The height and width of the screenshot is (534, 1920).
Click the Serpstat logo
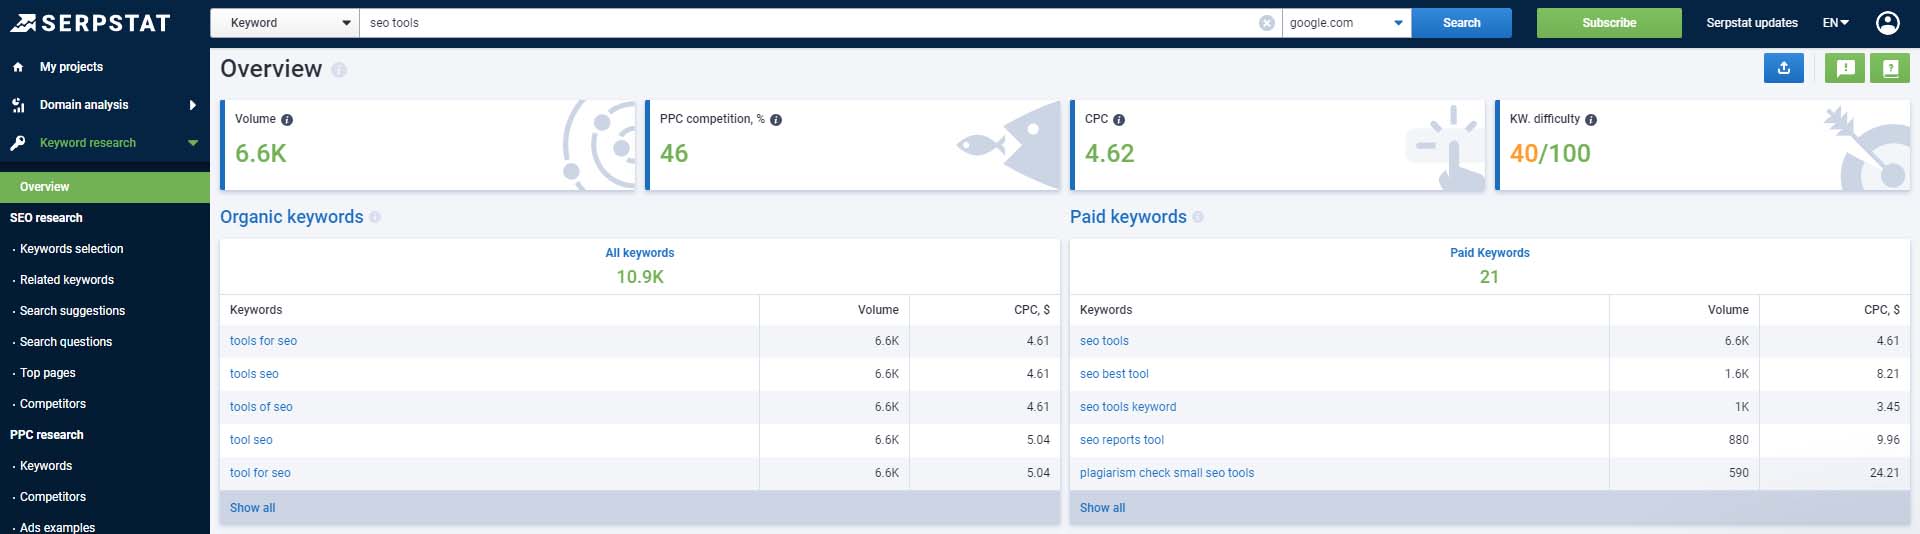click(90, 22)
